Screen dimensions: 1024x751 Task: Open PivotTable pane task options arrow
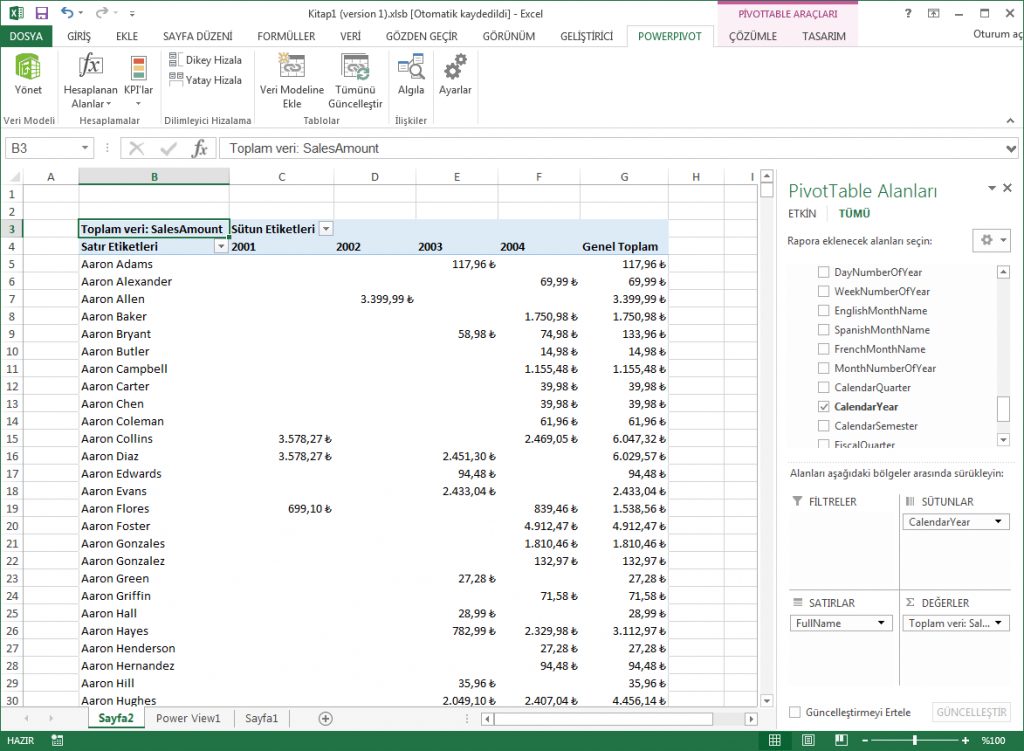(x=992, y=188)
